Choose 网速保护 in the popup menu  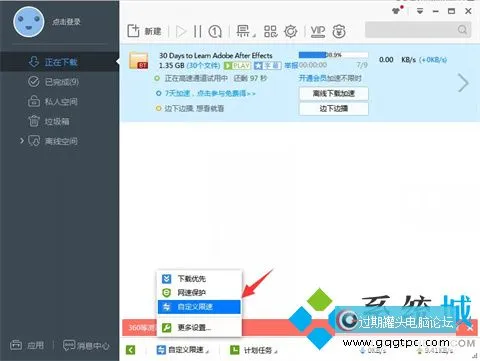[x=199, y=293]
